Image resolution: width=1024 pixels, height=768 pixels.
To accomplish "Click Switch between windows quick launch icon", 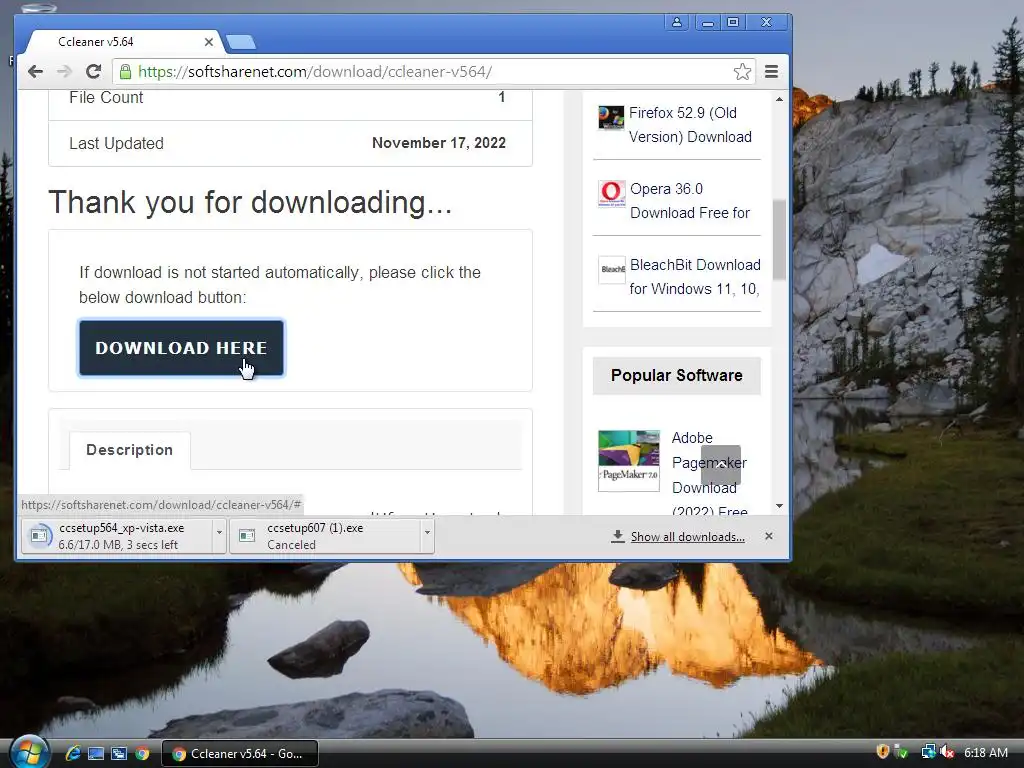I will click(119, 754).
